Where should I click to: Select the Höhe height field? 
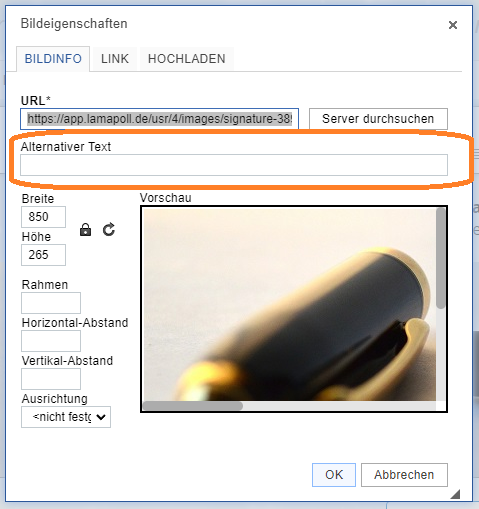(43, 255)
